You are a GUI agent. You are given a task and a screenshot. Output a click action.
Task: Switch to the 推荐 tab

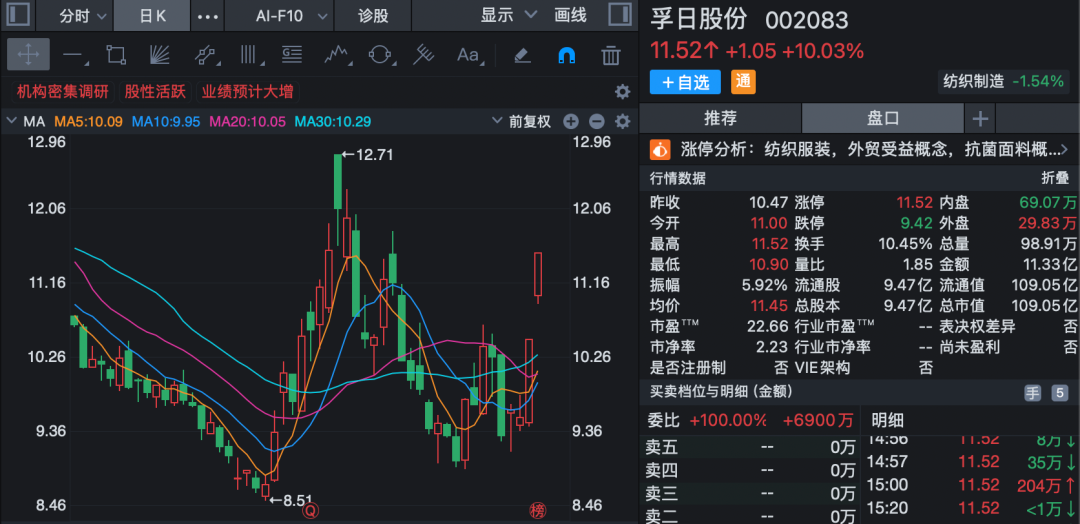pos(720,118)
